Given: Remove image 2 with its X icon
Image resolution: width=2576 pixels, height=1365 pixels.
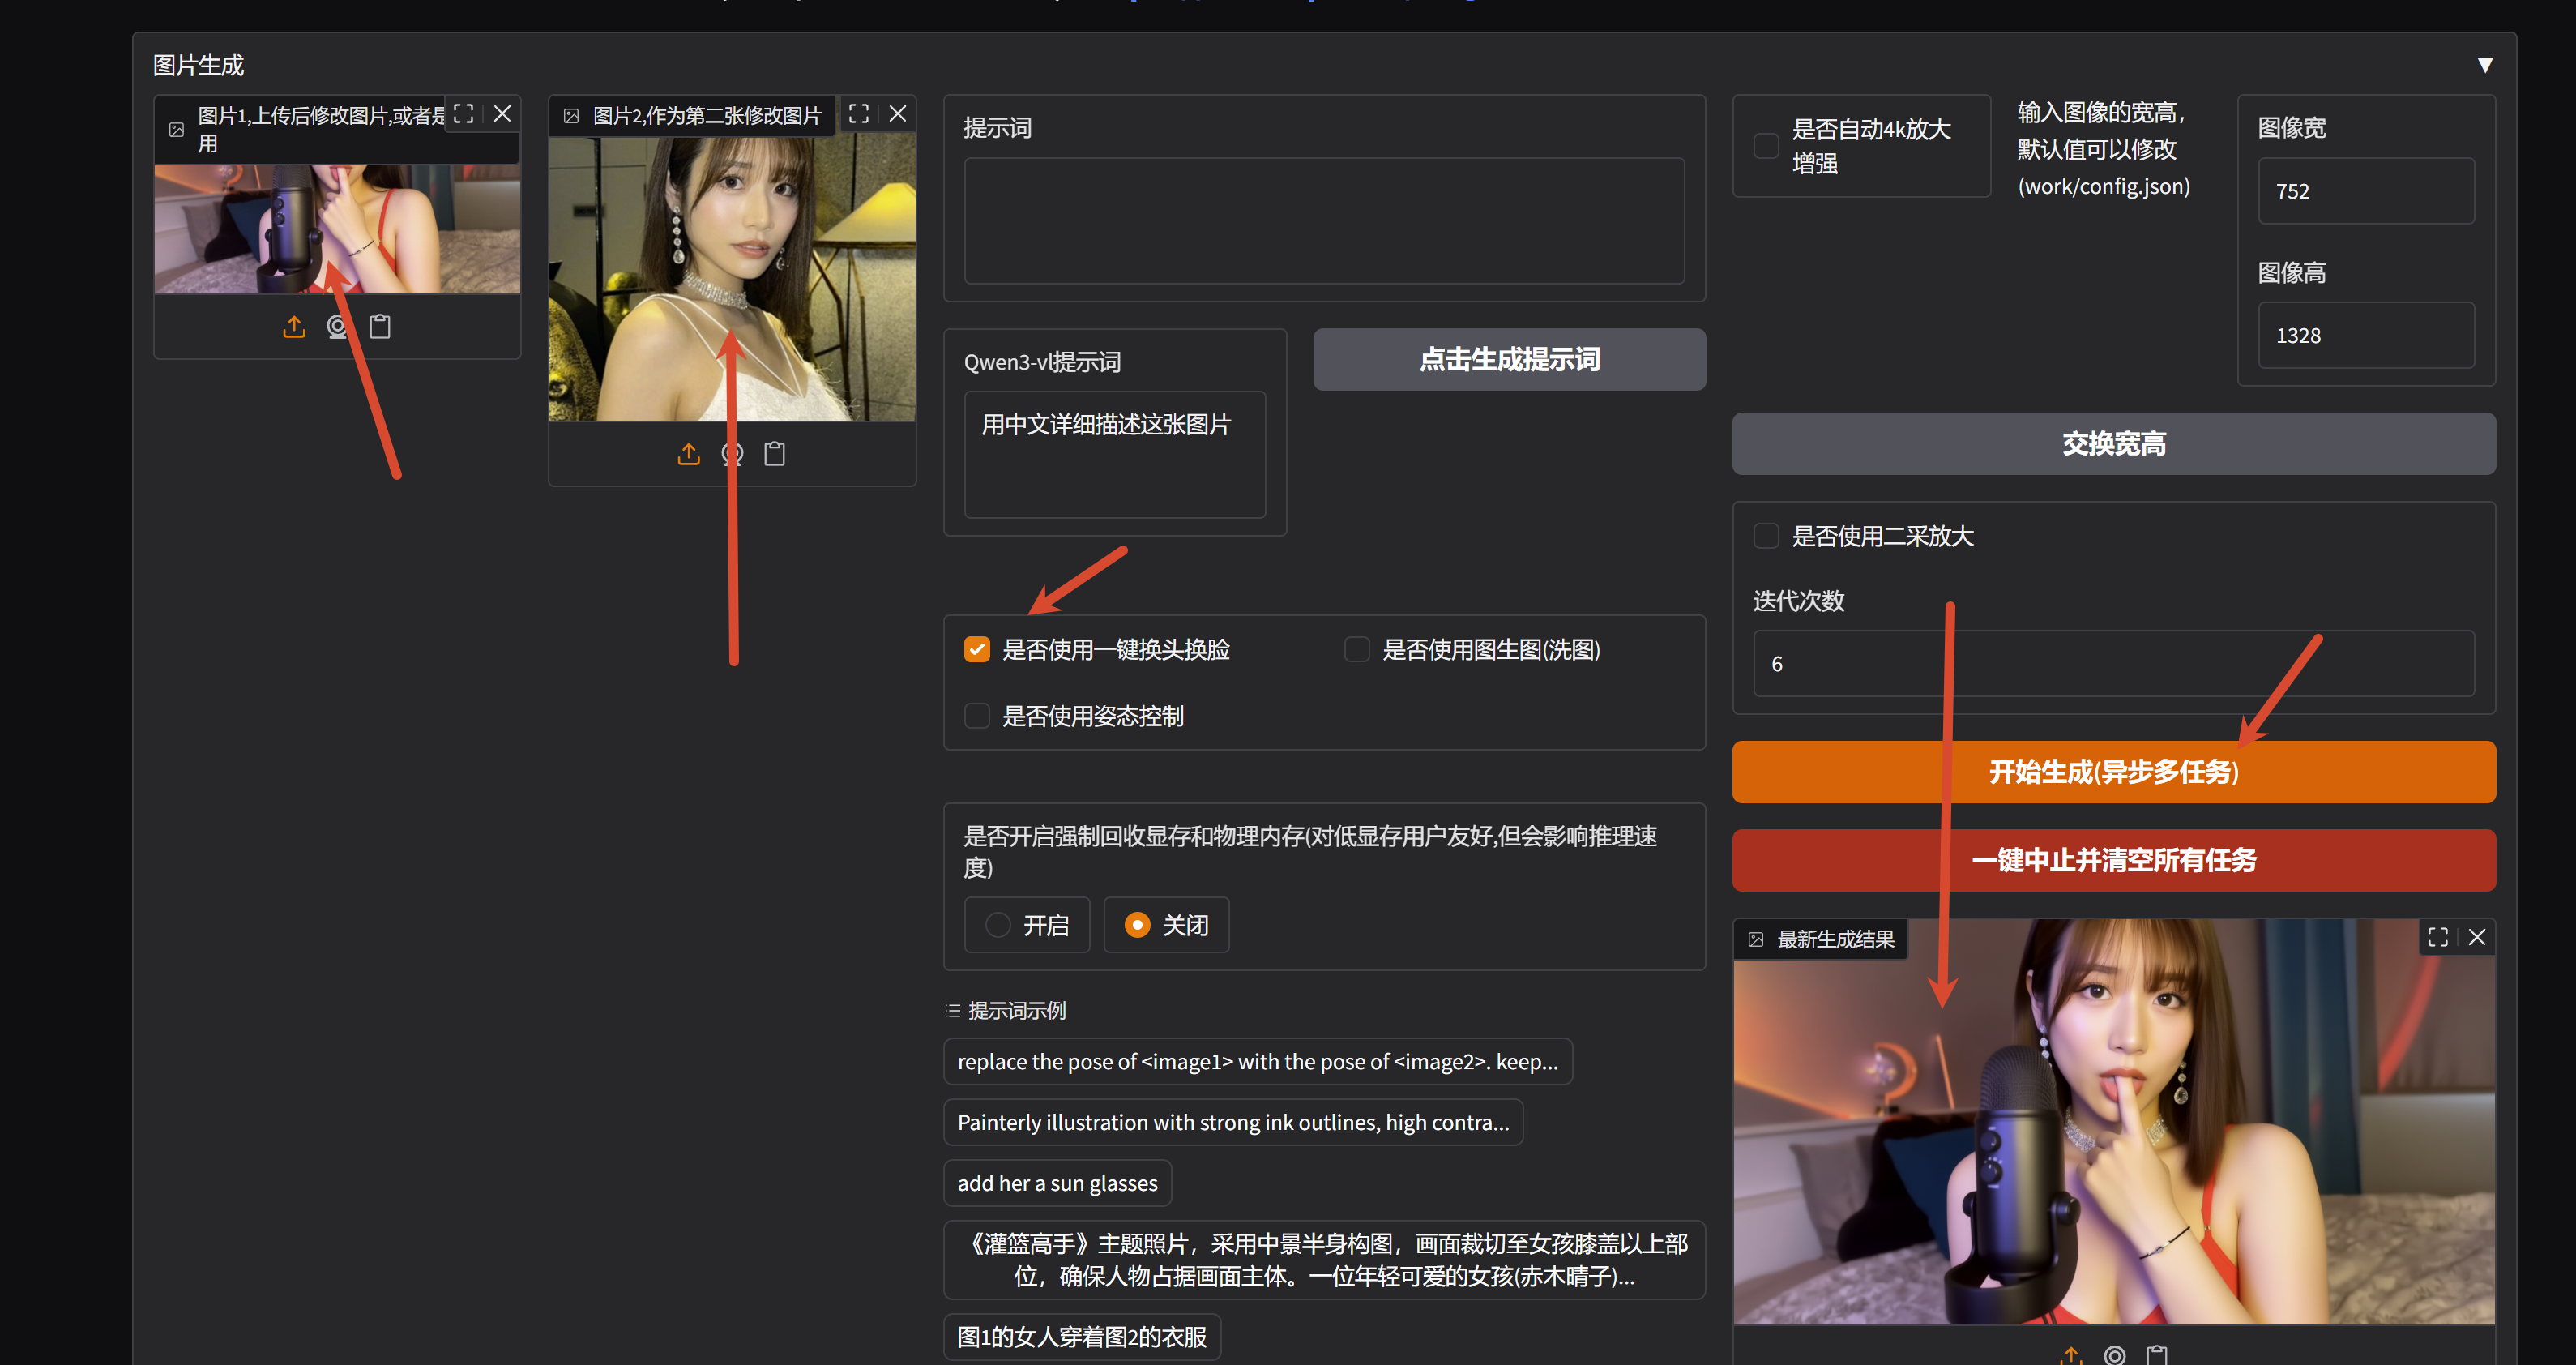Looking at the screenshot, I should coord(898,114).
